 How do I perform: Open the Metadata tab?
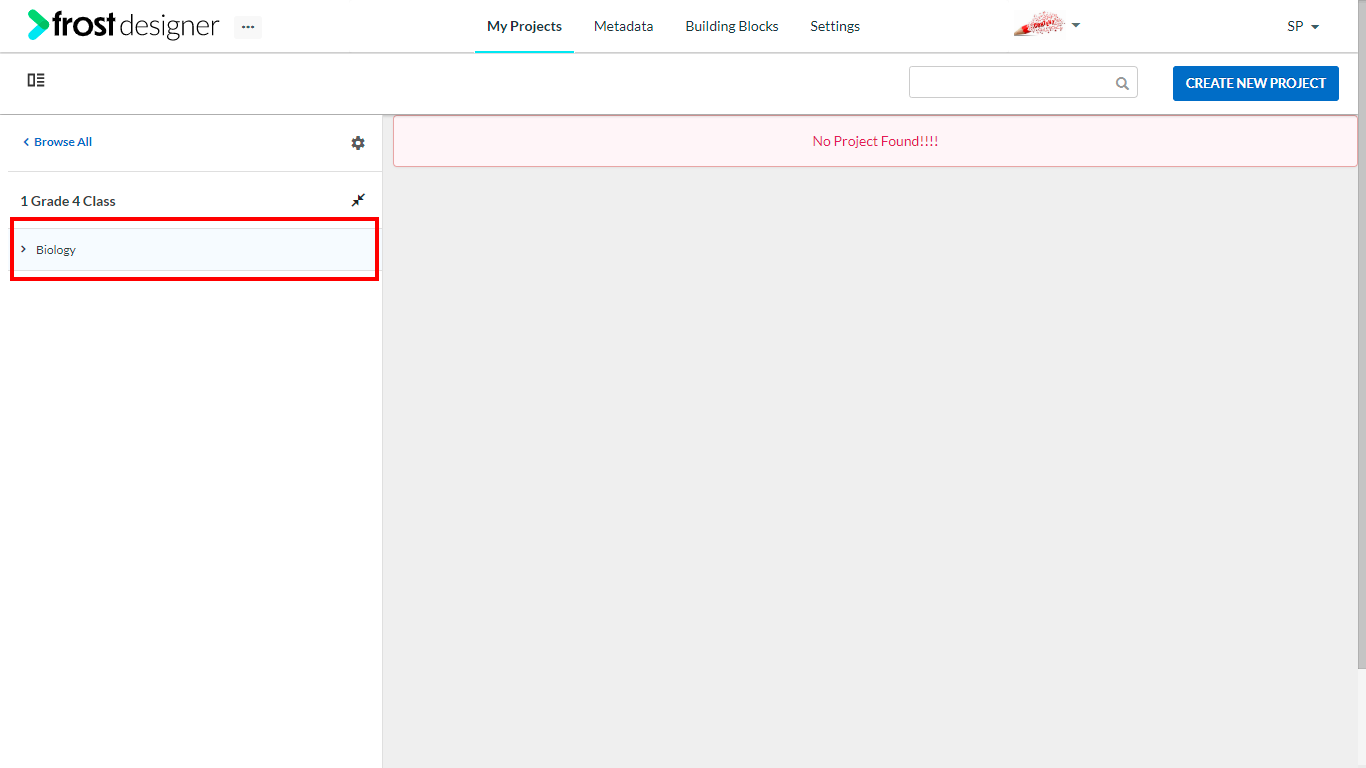(623, 26)
